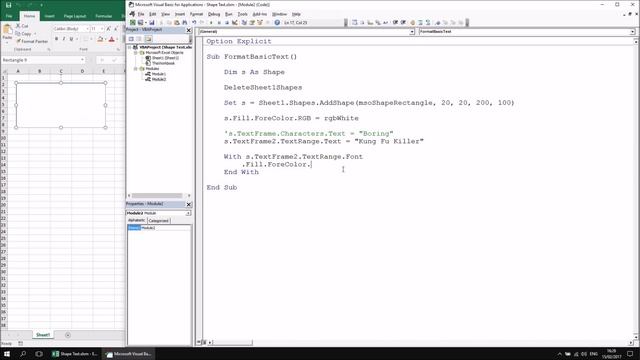This screenshot has width=640, height=360.
Task: Click the blue Help question mark icon
Action: [x=277, y=22]
